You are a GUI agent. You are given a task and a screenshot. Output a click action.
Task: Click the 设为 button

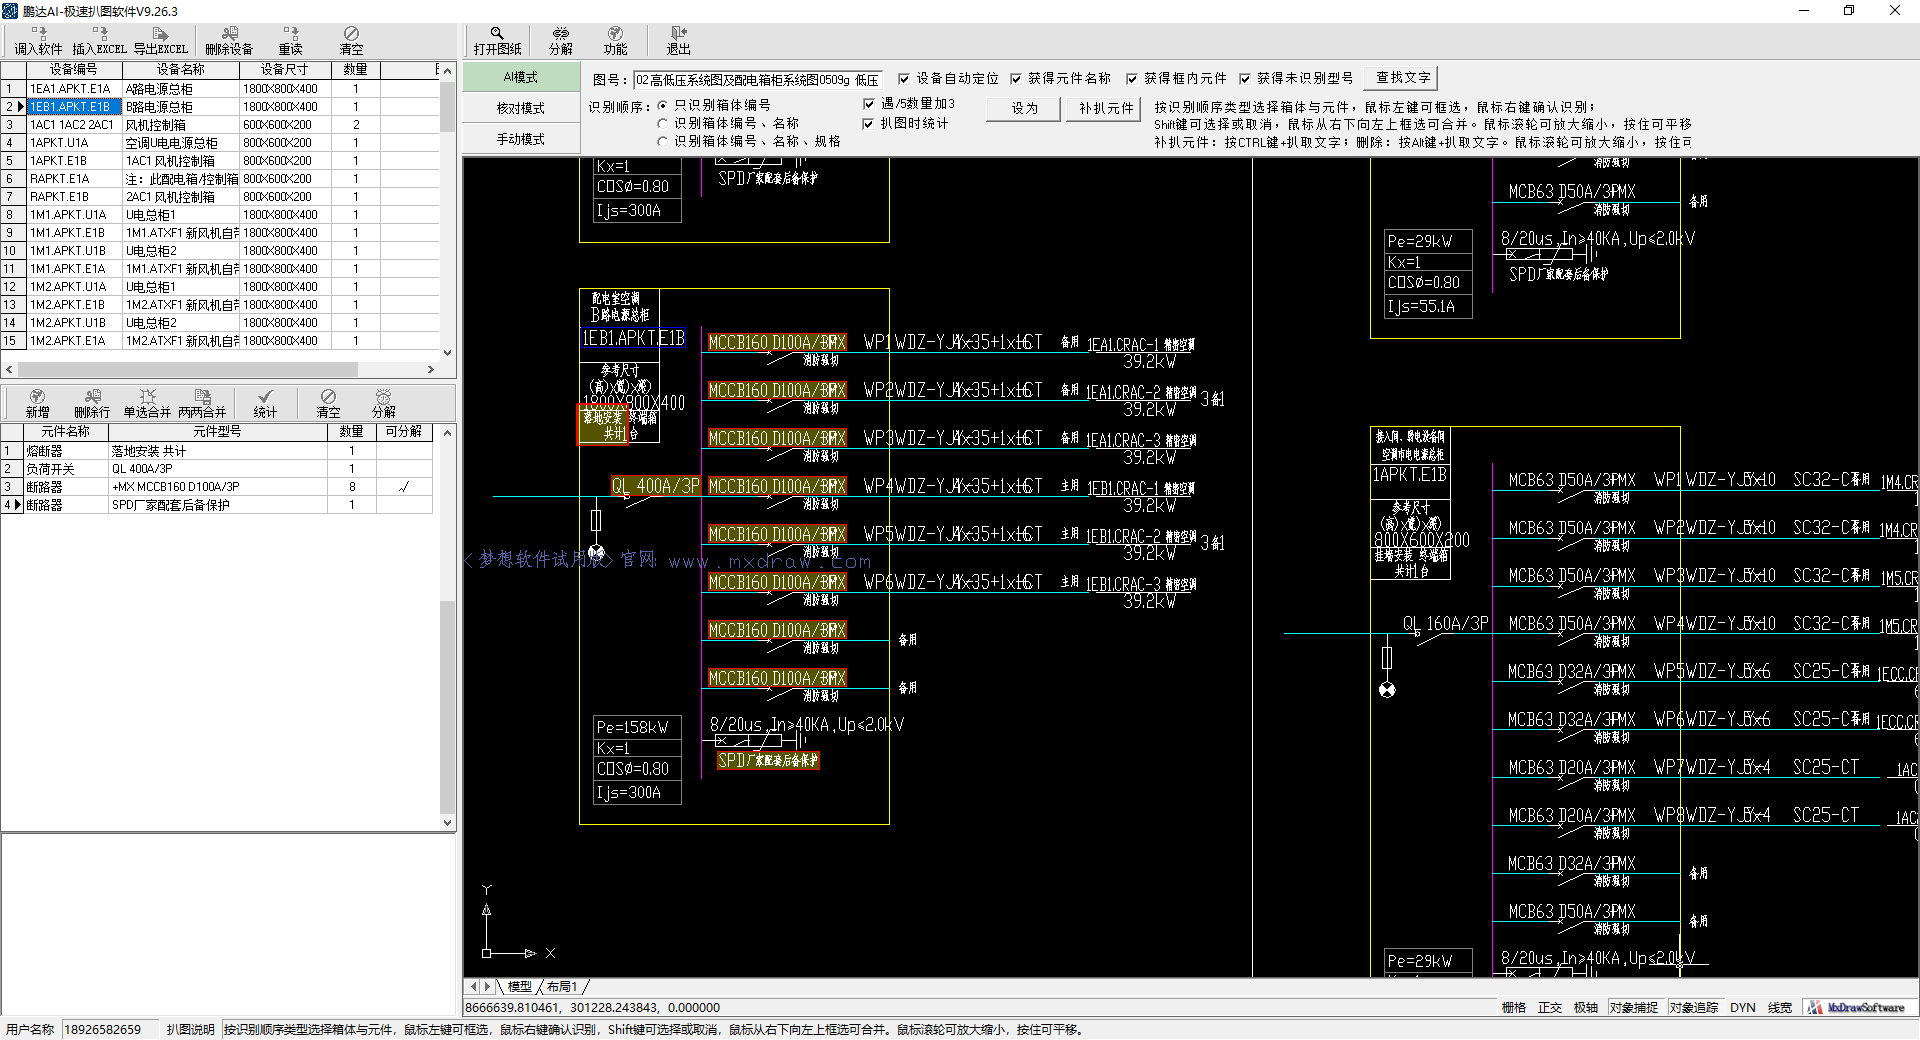click(x=1024, y=108)
